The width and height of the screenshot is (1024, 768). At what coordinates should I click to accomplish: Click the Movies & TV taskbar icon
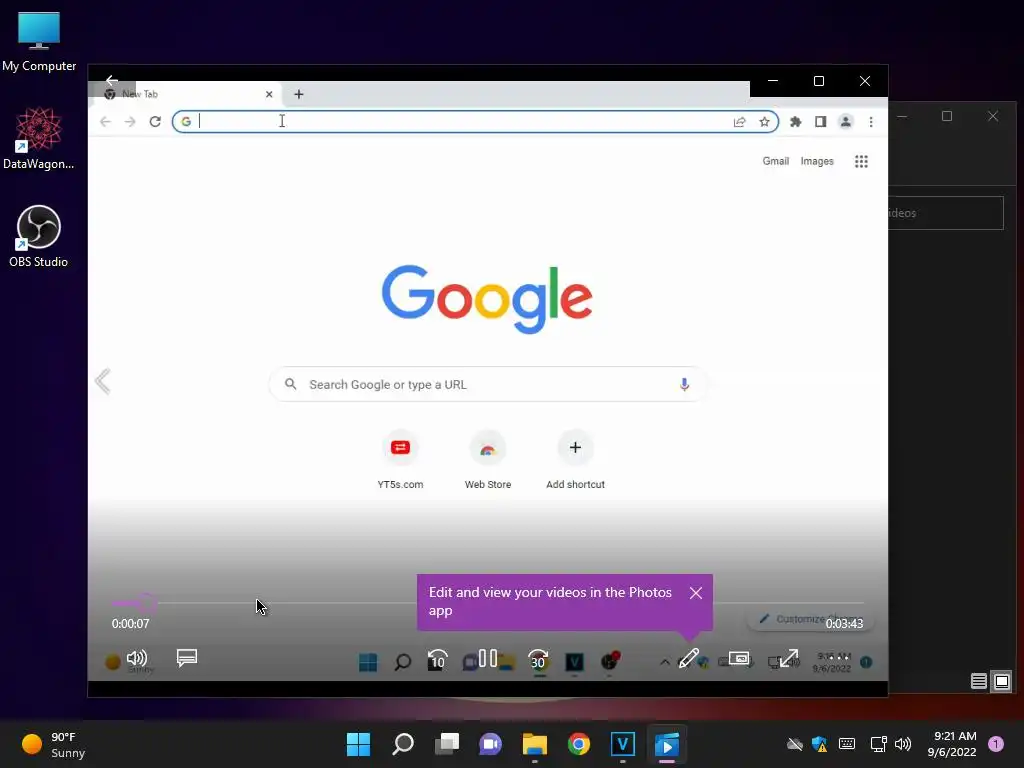point(667,744)
